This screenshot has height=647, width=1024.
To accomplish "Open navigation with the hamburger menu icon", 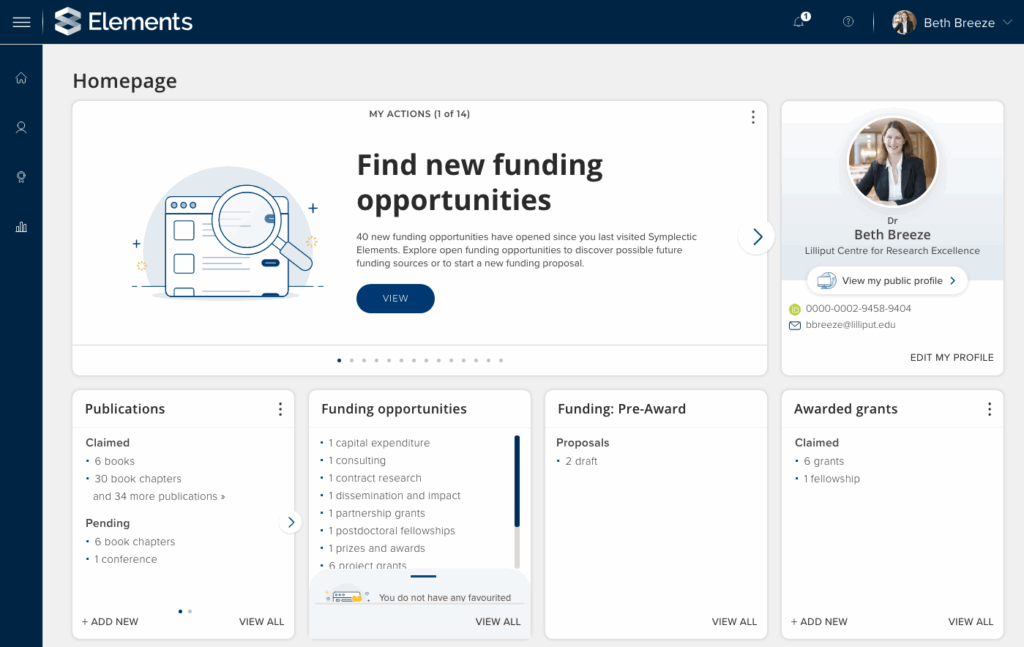I will pos(21,21).
